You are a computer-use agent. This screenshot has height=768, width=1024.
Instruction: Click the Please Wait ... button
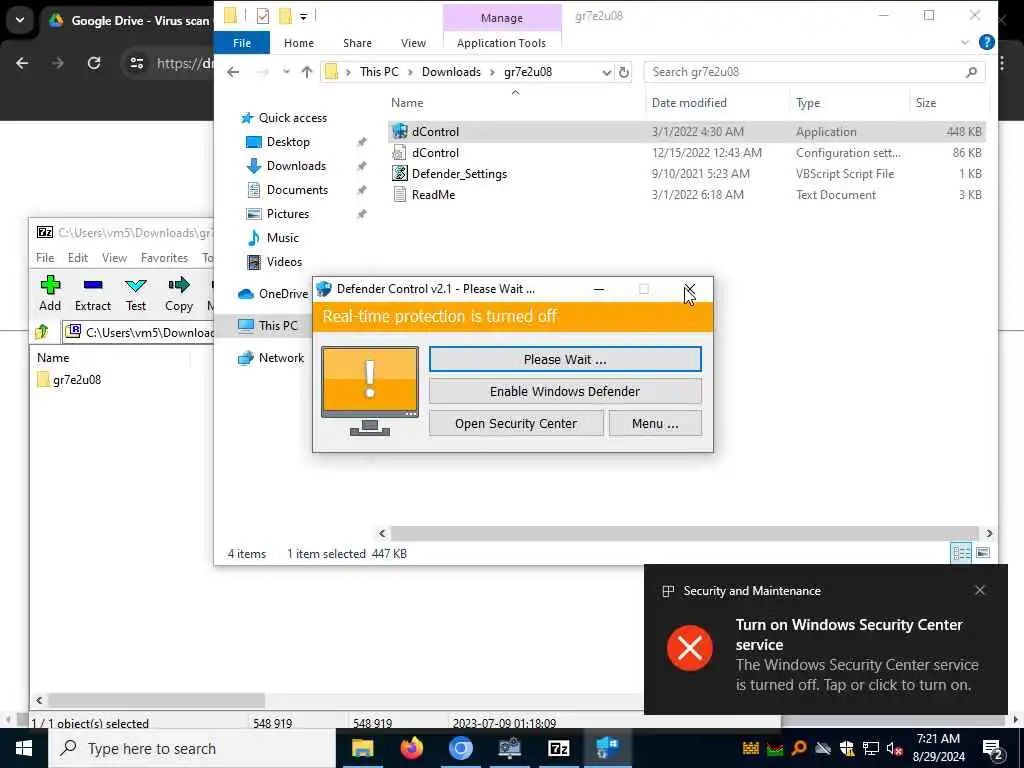coord(565,359)
